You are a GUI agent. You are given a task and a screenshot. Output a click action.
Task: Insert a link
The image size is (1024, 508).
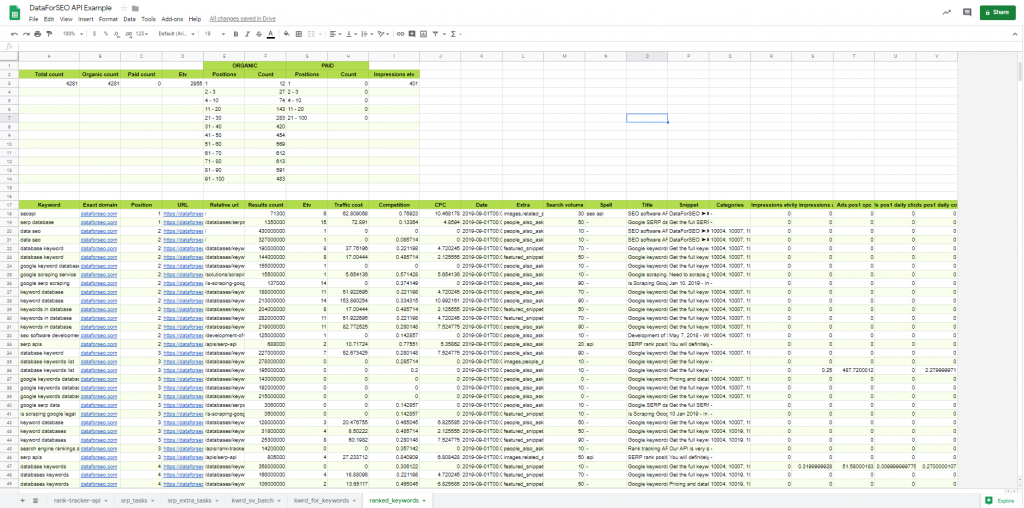[x=400, y=34]
